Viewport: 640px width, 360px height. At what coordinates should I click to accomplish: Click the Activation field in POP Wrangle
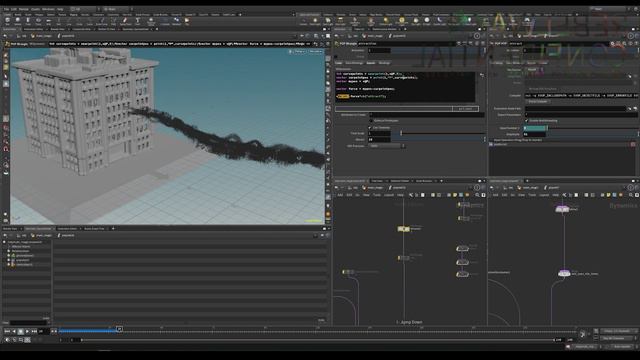coord(379,51)
